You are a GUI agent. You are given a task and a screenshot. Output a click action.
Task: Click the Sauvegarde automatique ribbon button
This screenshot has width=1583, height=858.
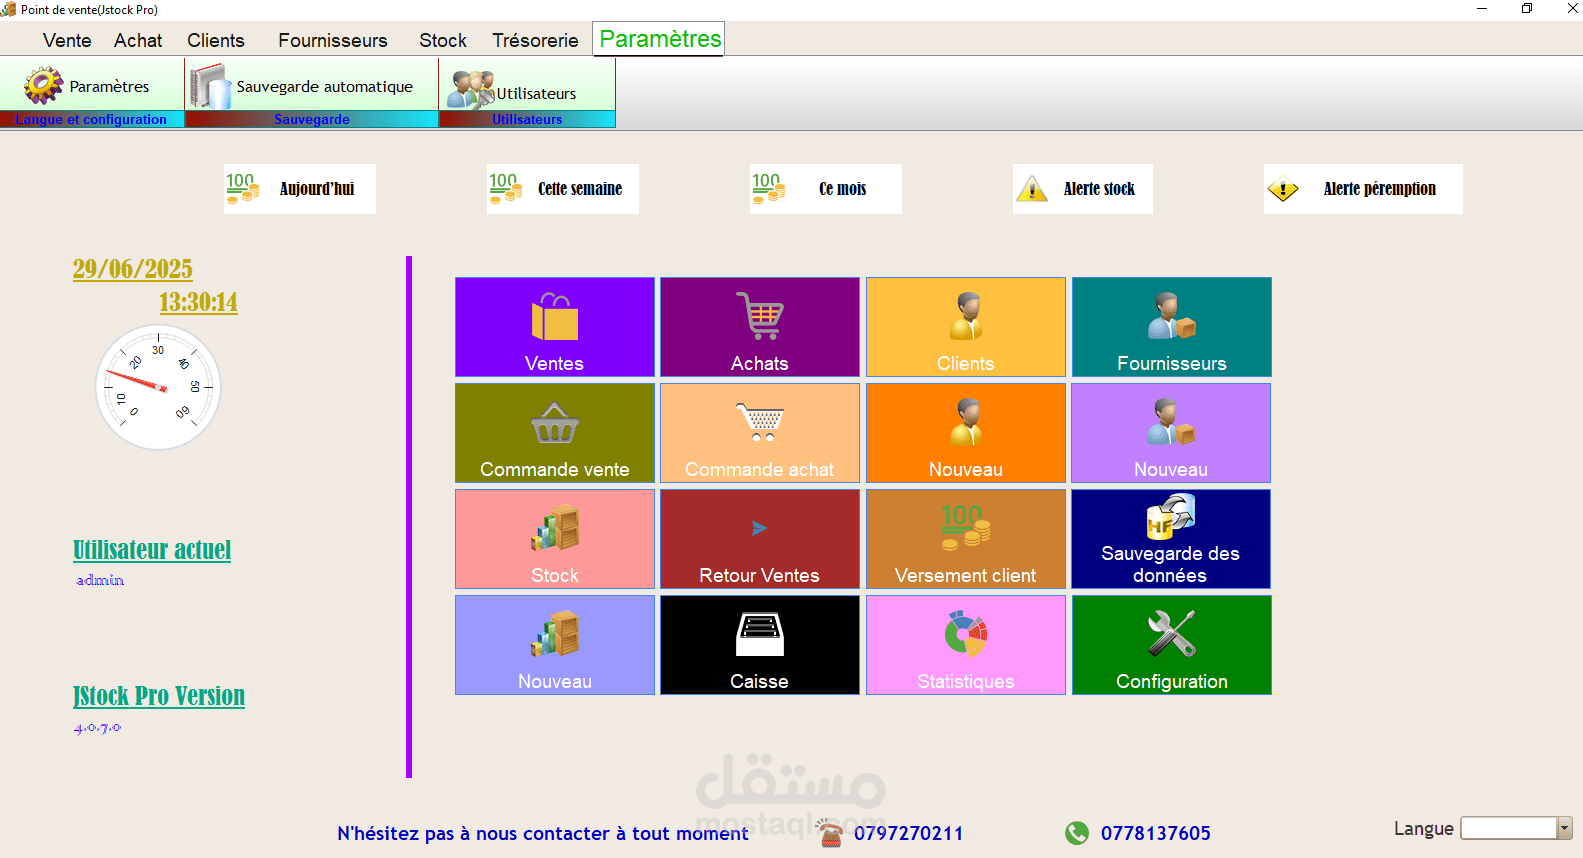click(x=312, y=86)
